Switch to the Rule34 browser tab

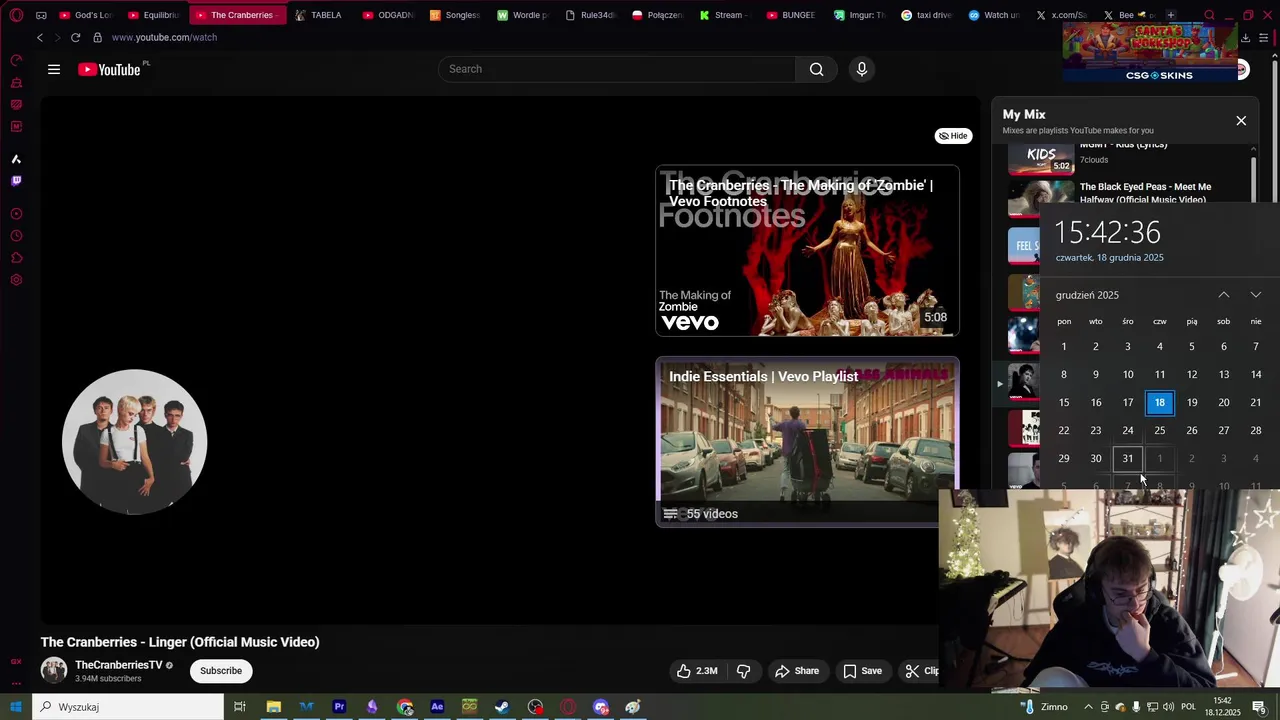click(591, 15)
